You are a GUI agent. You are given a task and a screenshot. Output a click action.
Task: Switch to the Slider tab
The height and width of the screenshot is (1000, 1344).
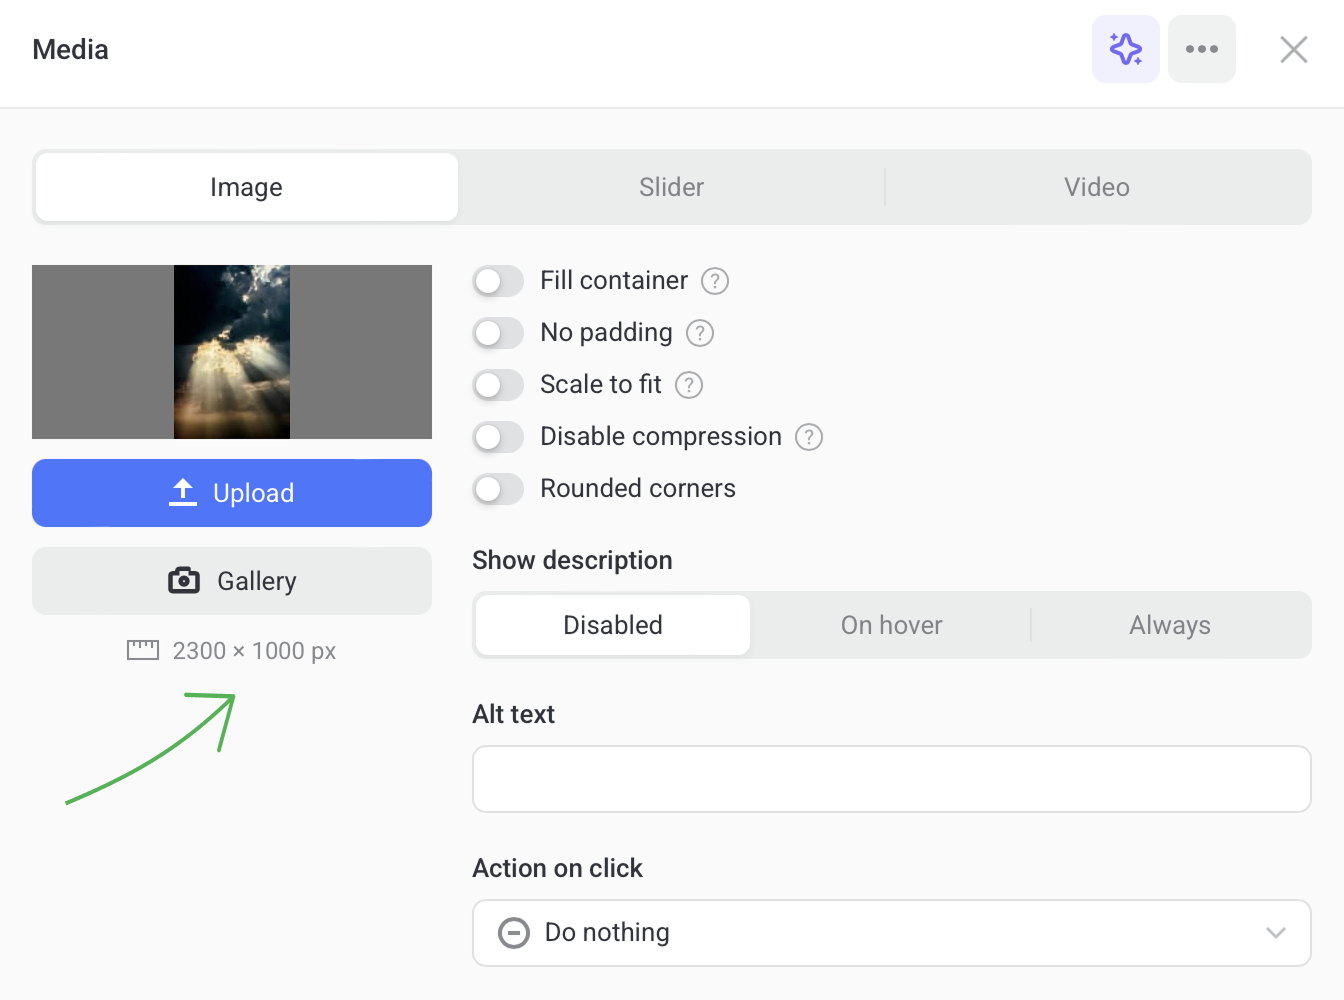point(671,187)
